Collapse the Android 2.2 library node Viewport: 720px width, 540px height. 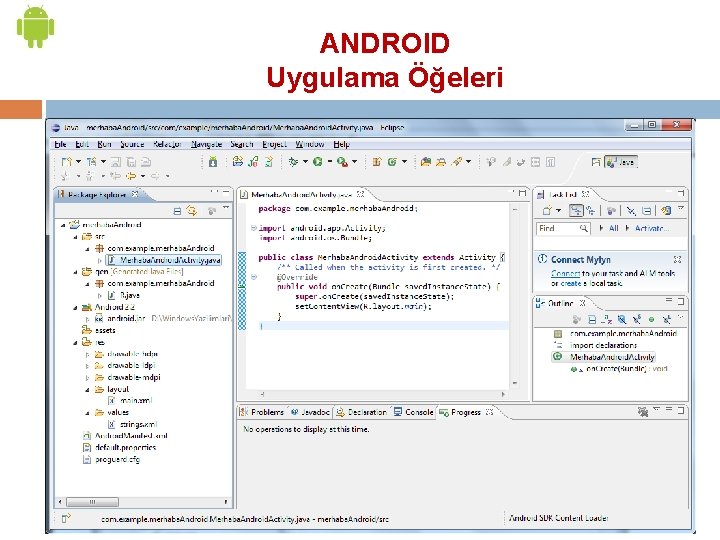pyautogui.click(x=75, y=307)
